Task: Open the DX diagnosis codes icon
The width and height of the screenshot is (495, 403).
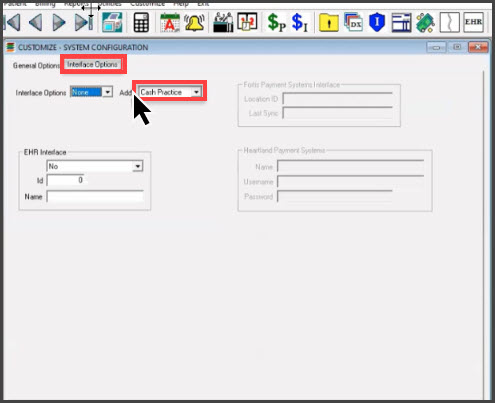Action: pos(353,23)
